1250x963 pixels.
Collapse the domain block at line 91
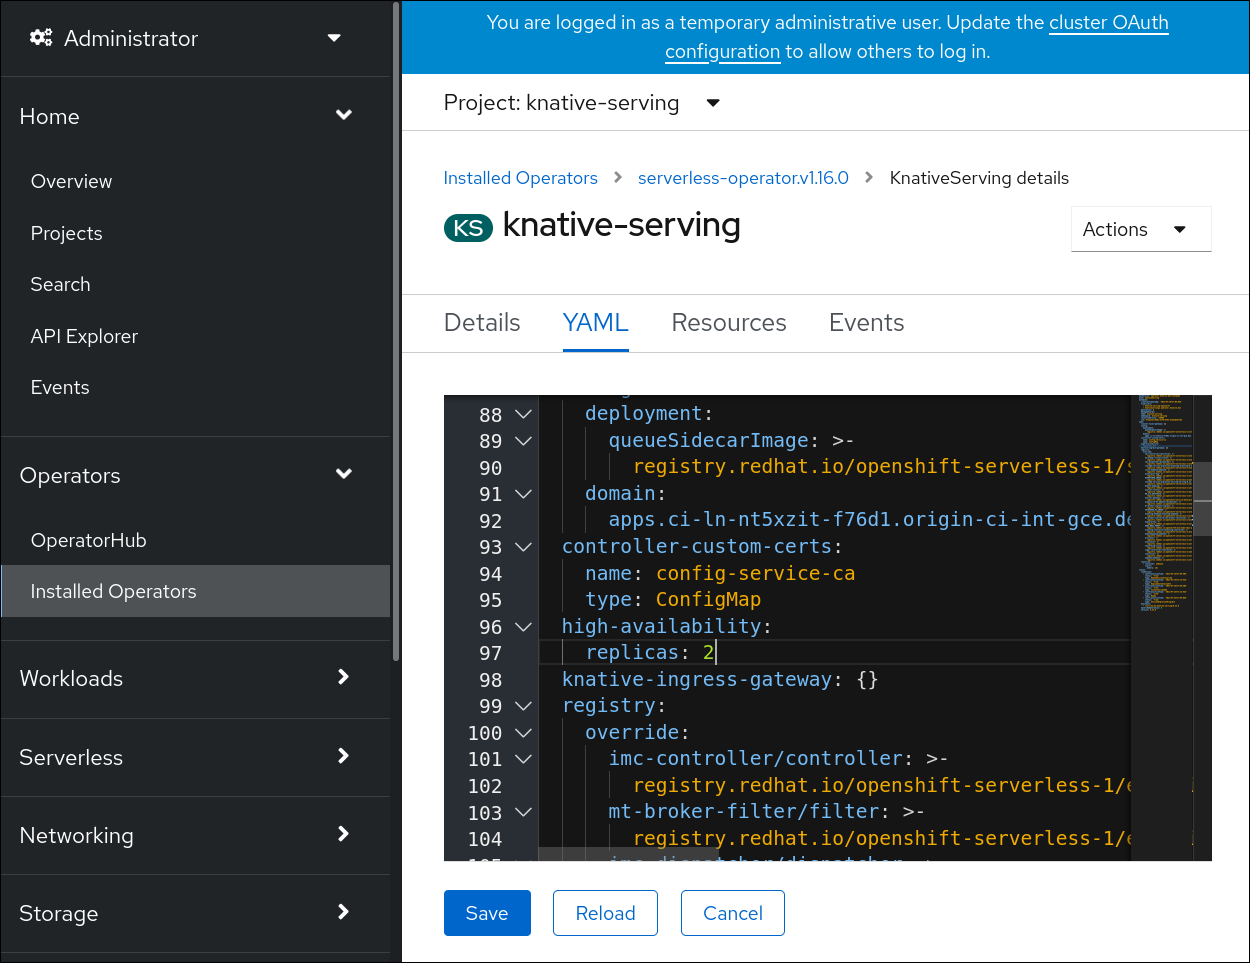[x=523, y=494]
